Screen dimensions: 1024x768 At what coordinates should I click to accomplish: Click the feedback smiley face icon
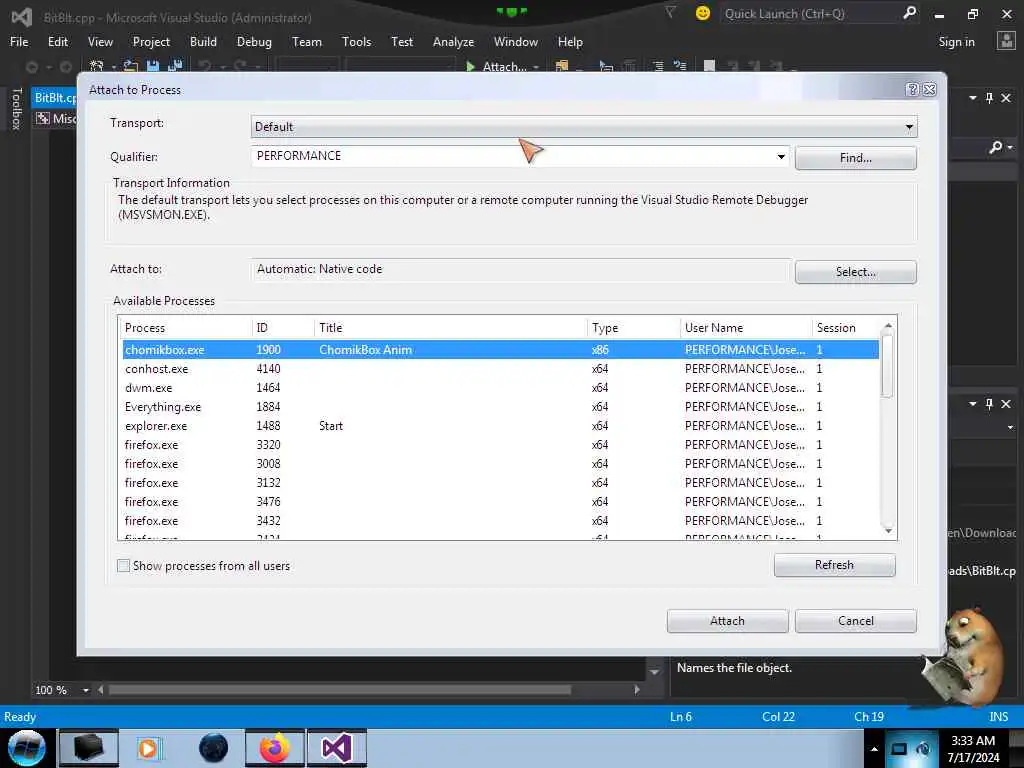click(703, 13)
